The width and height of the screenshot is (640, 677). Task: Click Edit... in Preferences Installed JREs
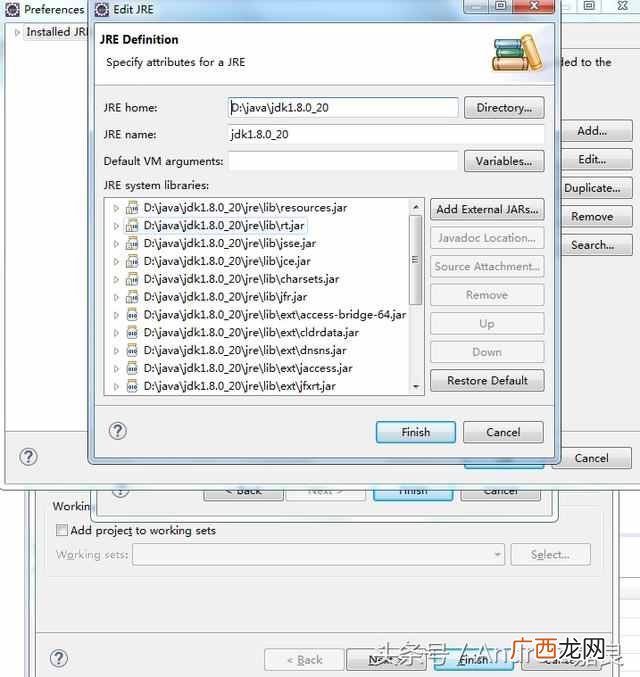tap(596, 159)
